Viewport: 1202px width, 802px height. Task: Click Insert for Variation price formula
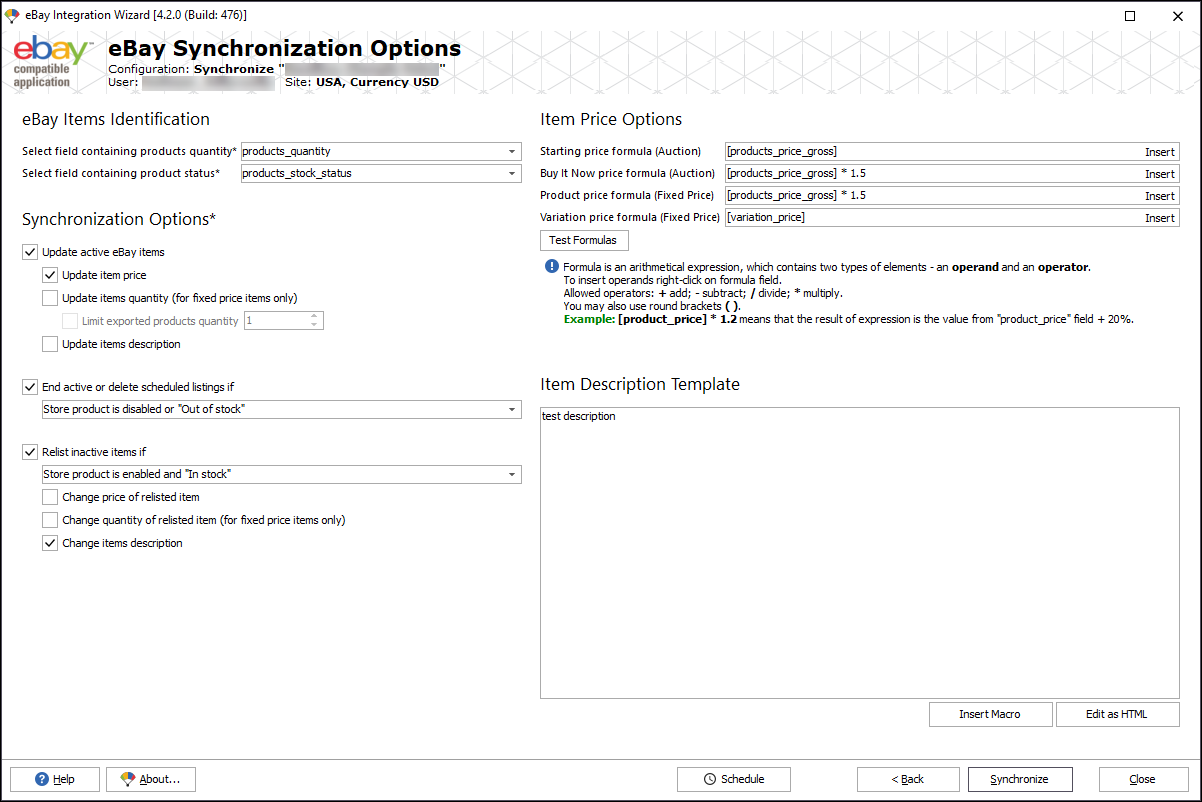(x=1160, y=218)
